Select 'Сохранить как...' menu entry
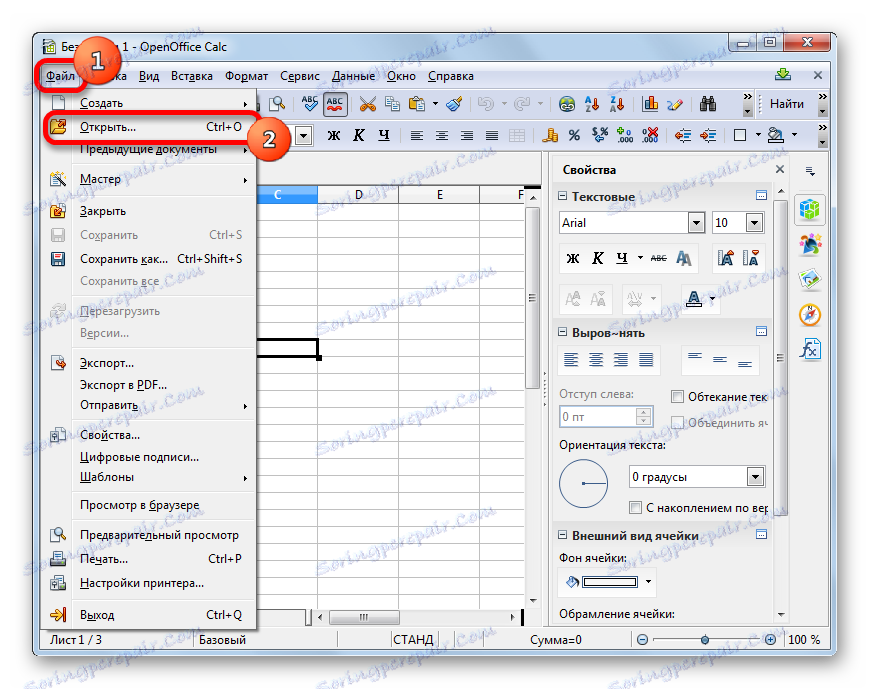The width and height of the screenshot is (870, 689). (x=149, y=259)
